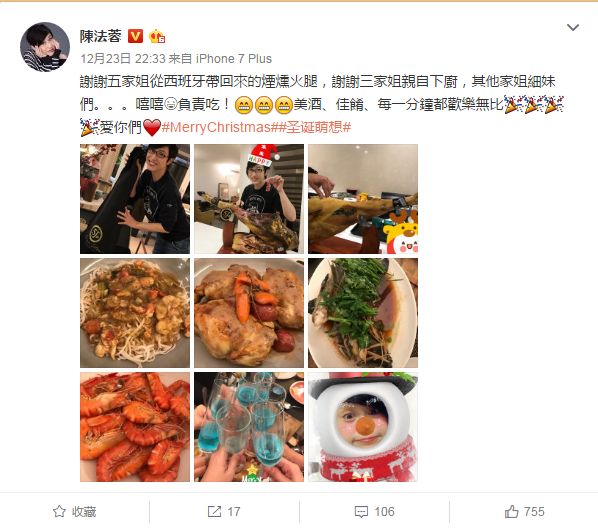View the steamed fish with greens photo
The image size is (598, 529).
click(363, 313)
